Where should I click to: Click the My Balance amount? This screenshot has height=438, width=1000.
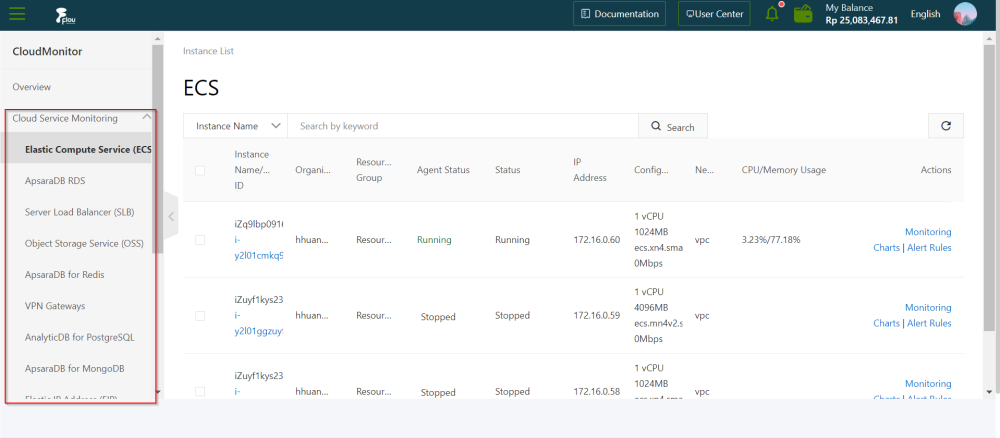pos(862,20)
